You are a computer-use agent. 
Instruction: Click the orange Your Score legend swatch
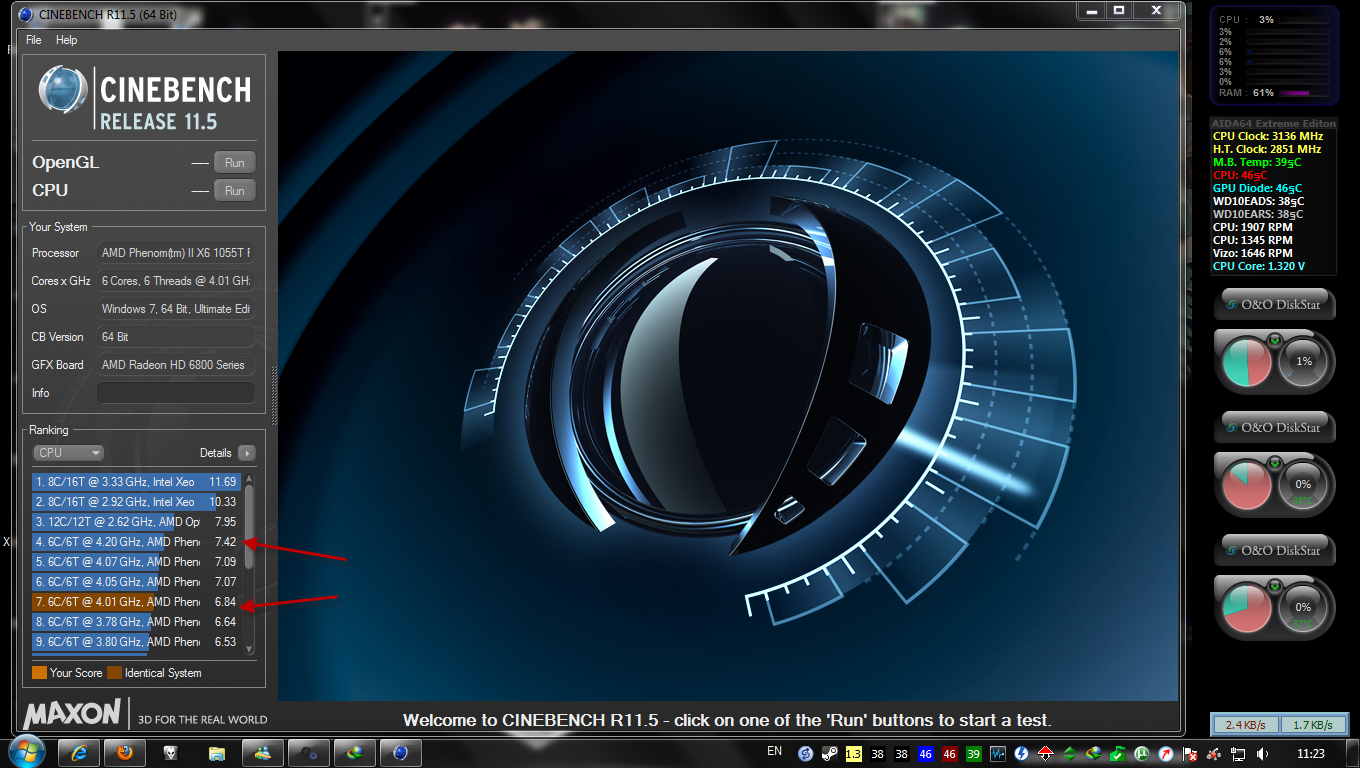[39, 673]
